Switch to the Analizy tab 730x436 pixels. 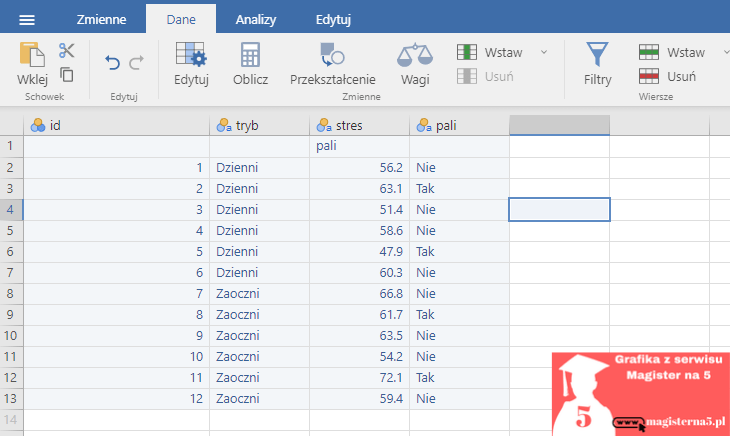[256, 19]
